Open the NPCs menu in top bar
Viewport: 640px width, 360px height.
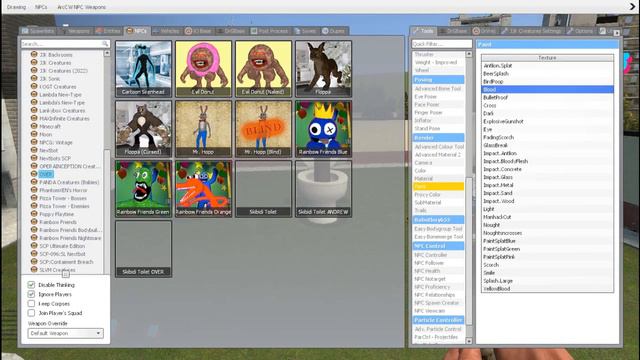point(41,7)
